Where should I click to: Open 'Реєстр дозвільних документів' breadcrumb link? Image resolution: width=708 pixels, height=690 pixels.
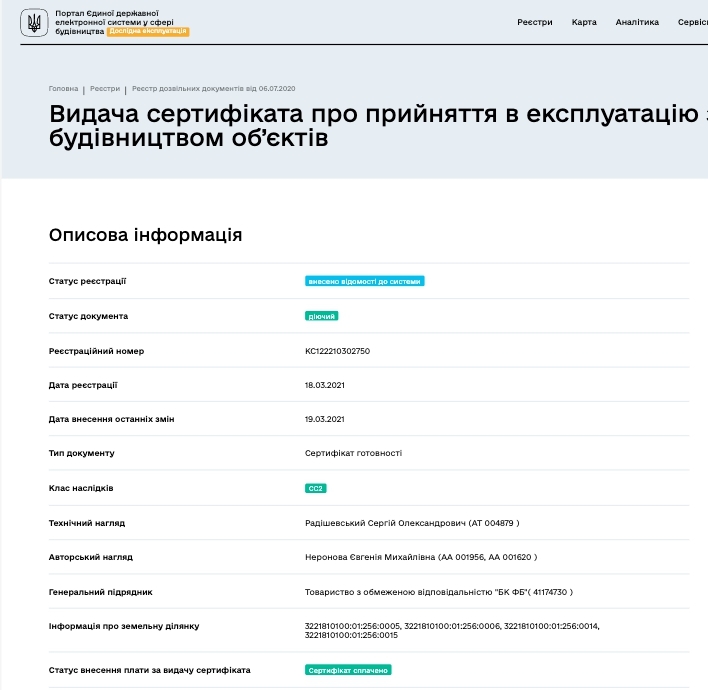214,89
